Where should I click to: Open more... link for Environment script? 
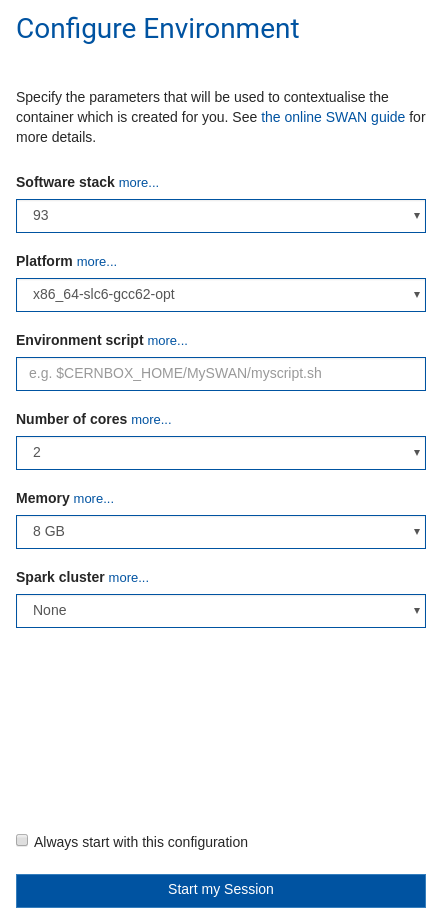pyautogui.click(x=167, y=341)
